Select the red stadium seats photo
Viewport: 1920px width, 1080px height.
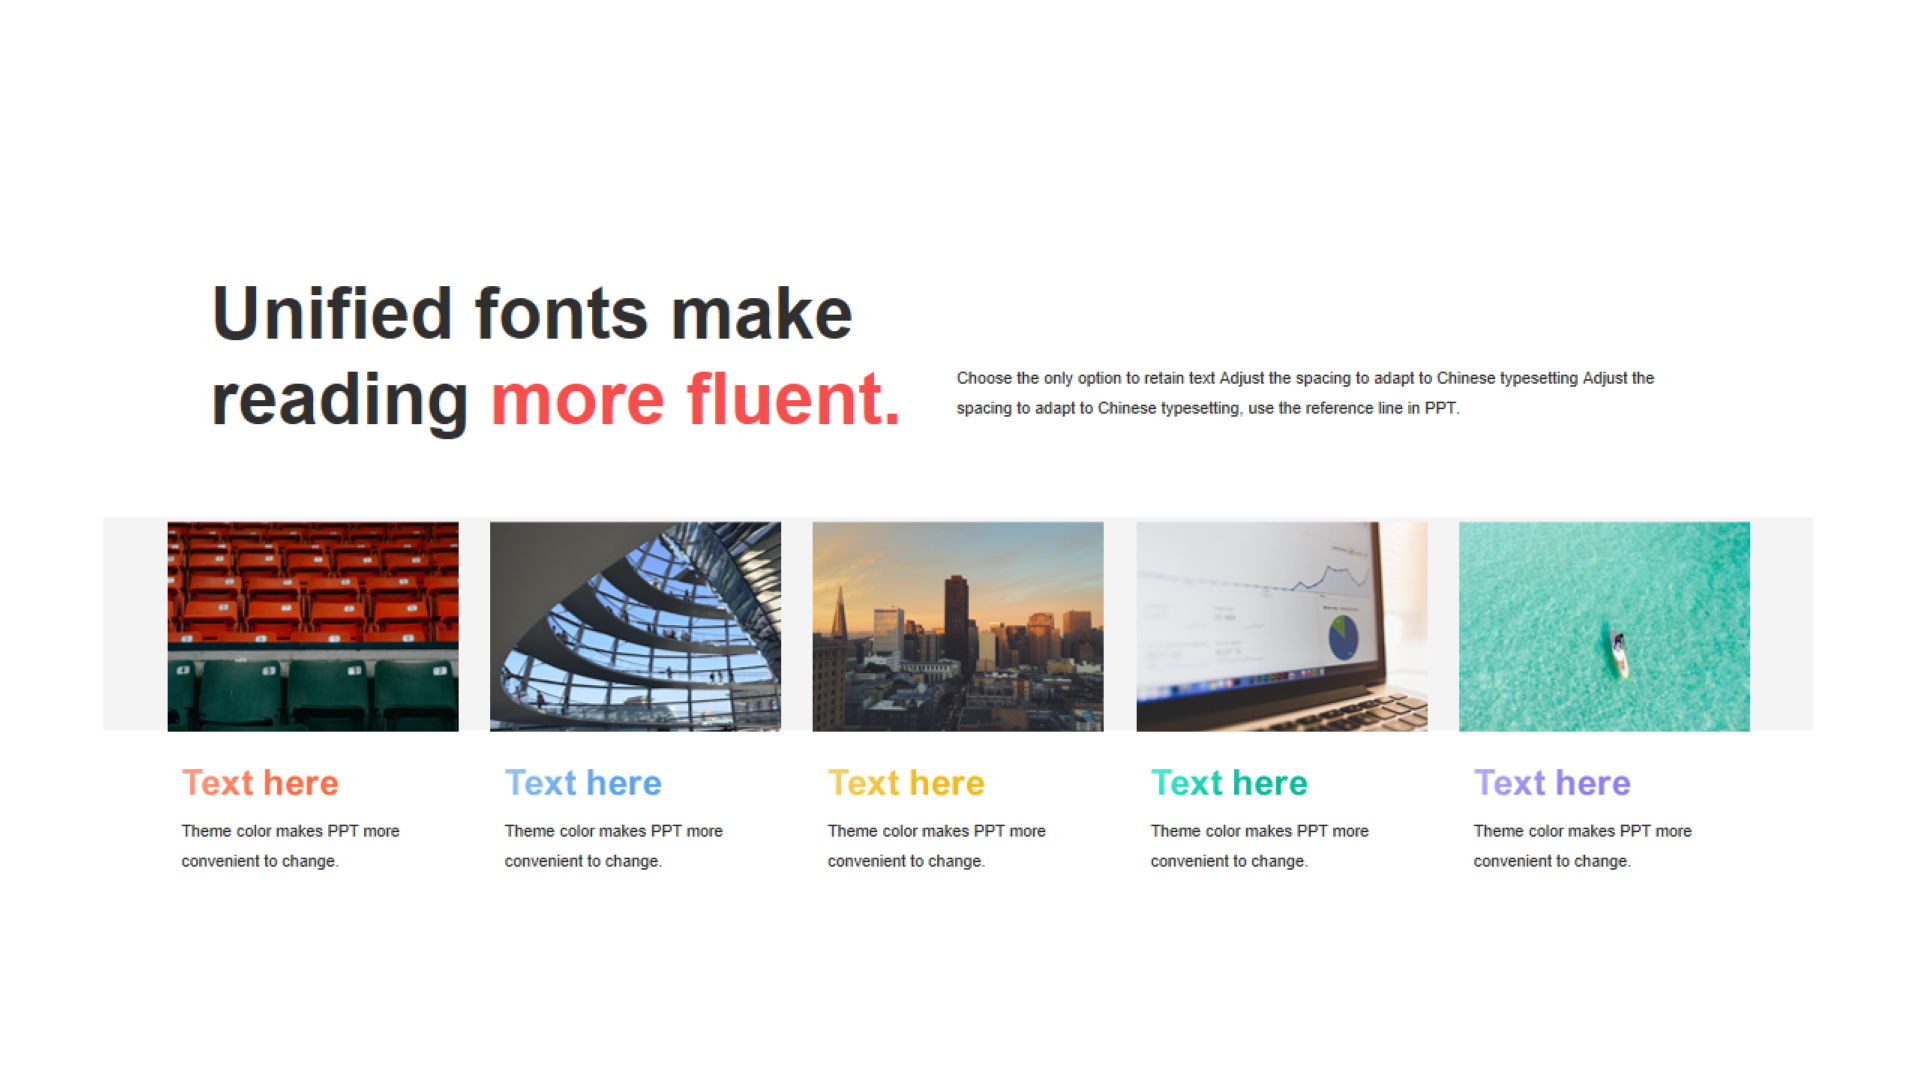(313, 626)
